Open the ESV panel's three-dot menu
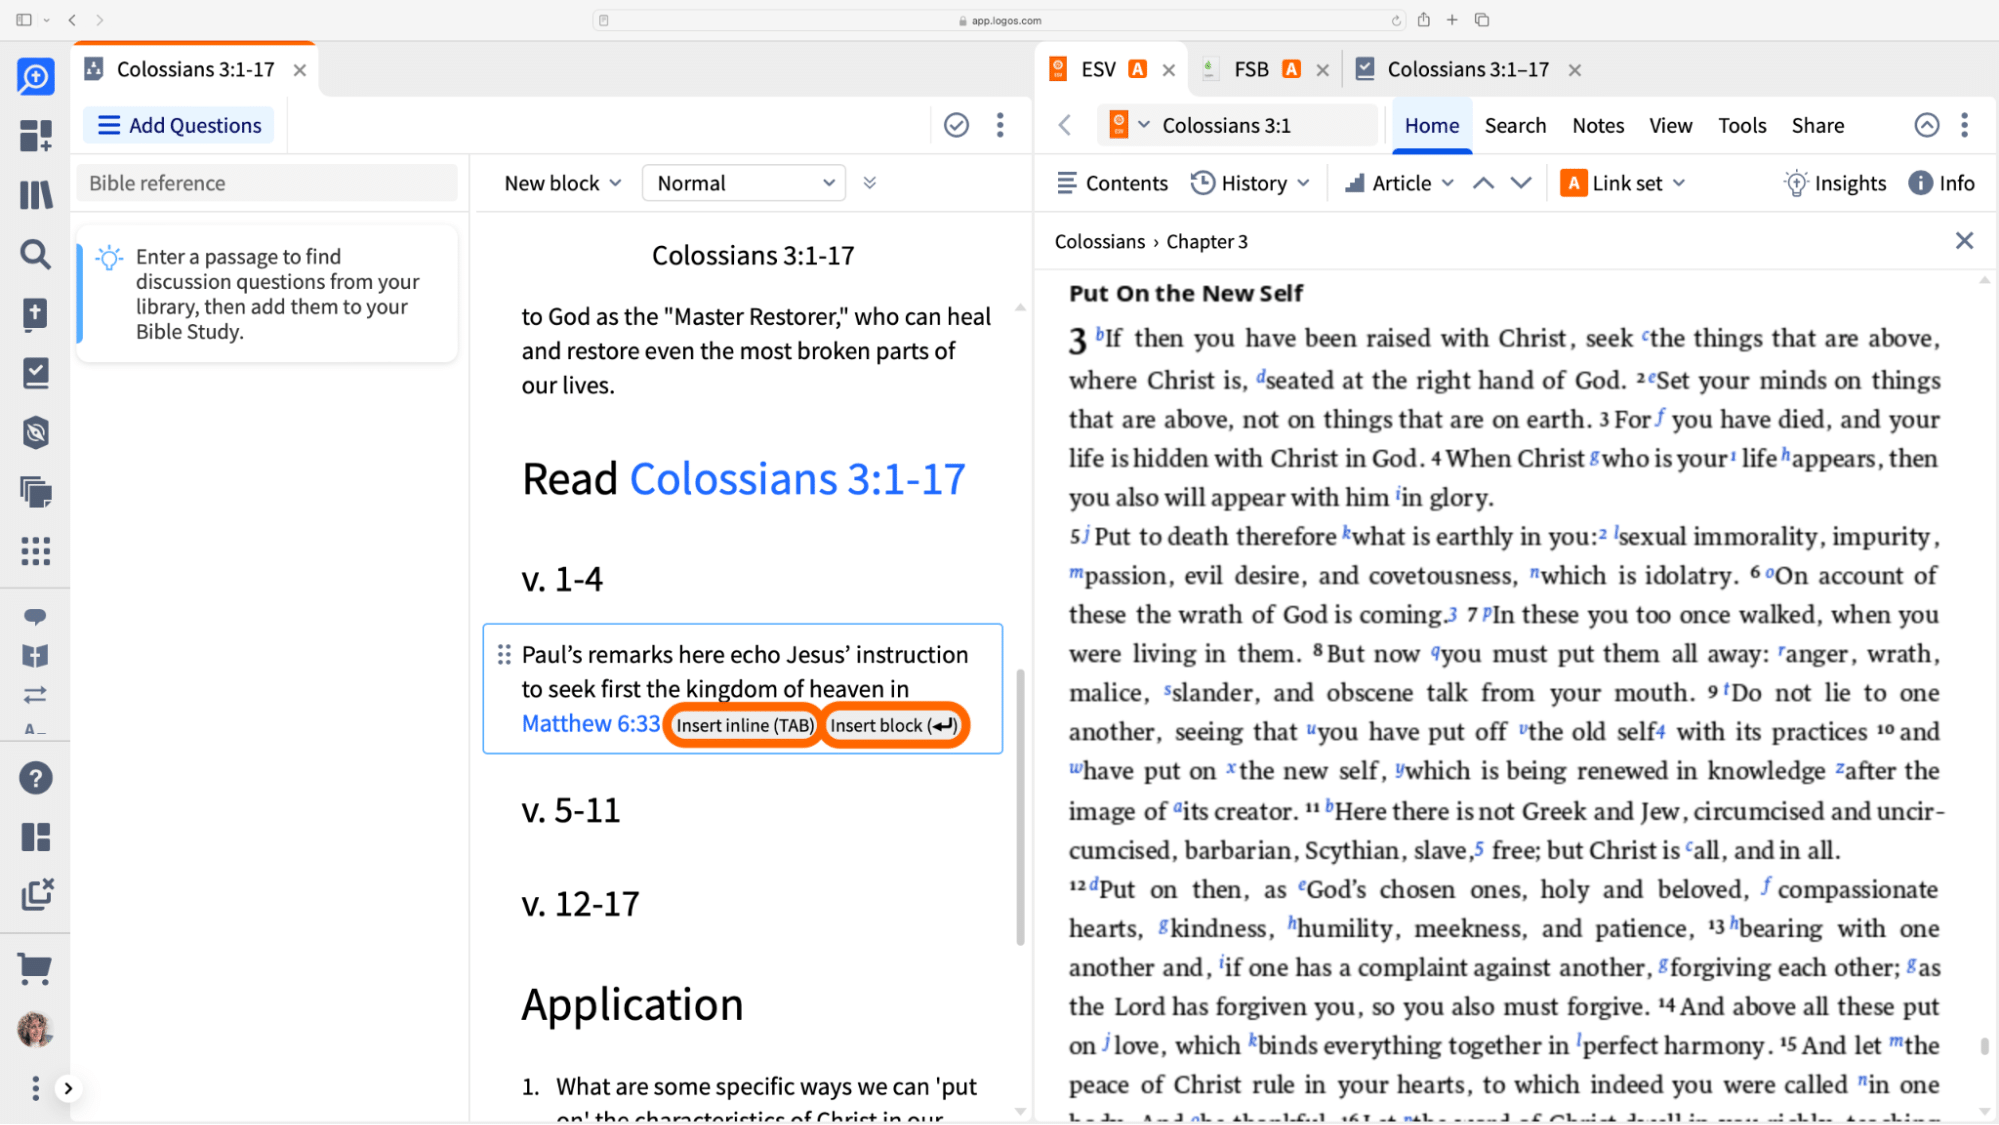1999x1125 pixels. pos(1965,125)
